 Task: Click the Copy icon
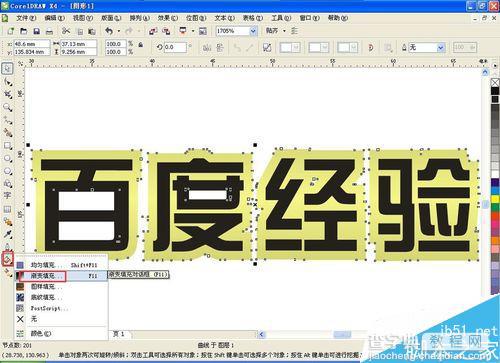80,31
